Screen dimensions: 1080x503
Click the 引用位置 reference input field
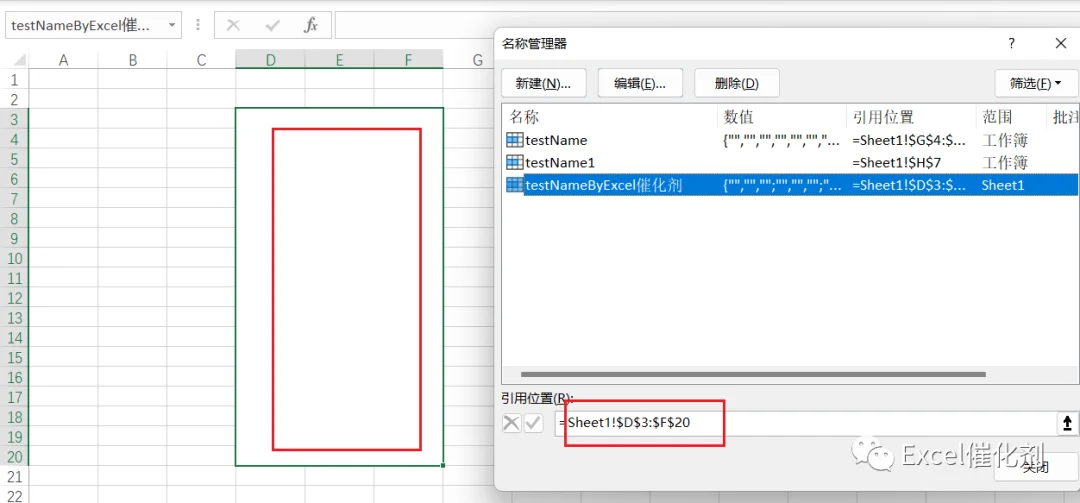[804, 423]
